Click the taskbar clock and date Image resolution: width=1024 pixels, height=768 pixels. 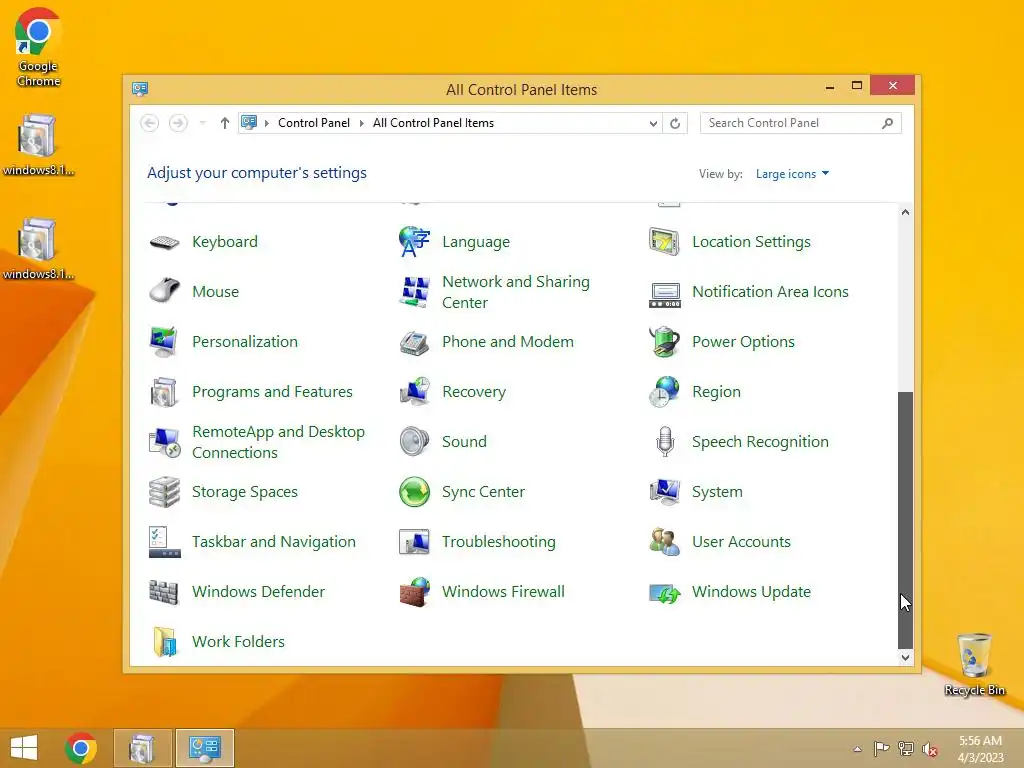[x=980, y=749]
